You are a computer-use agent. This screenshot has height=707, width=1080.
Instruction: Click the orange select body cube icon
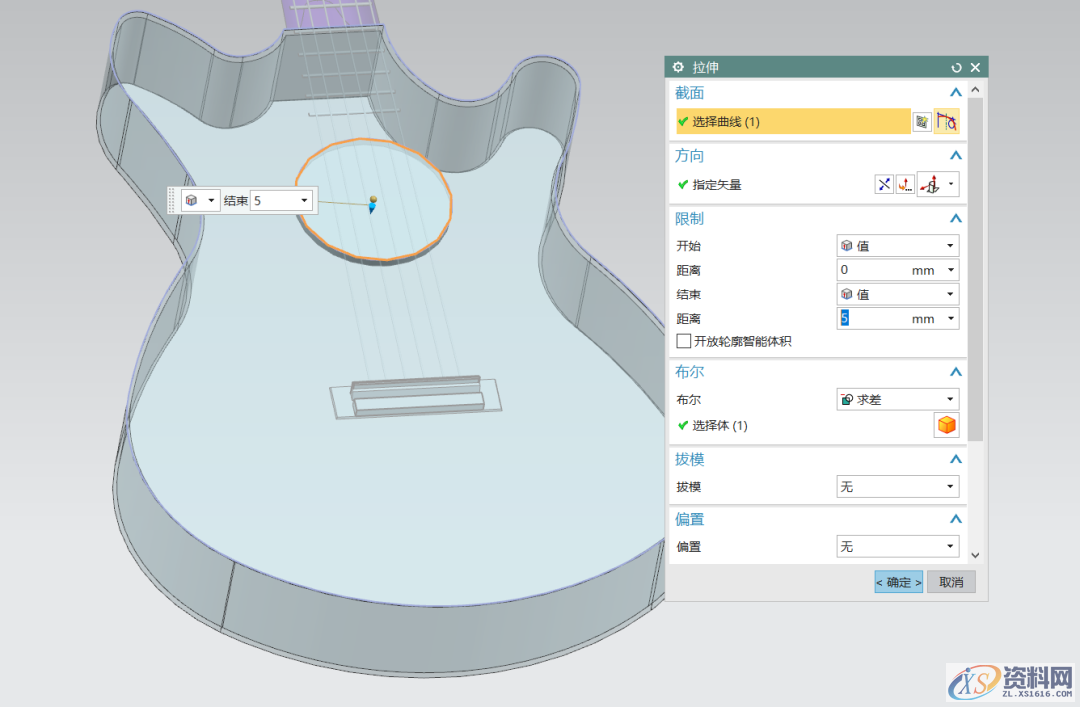[x=946, y=425]
